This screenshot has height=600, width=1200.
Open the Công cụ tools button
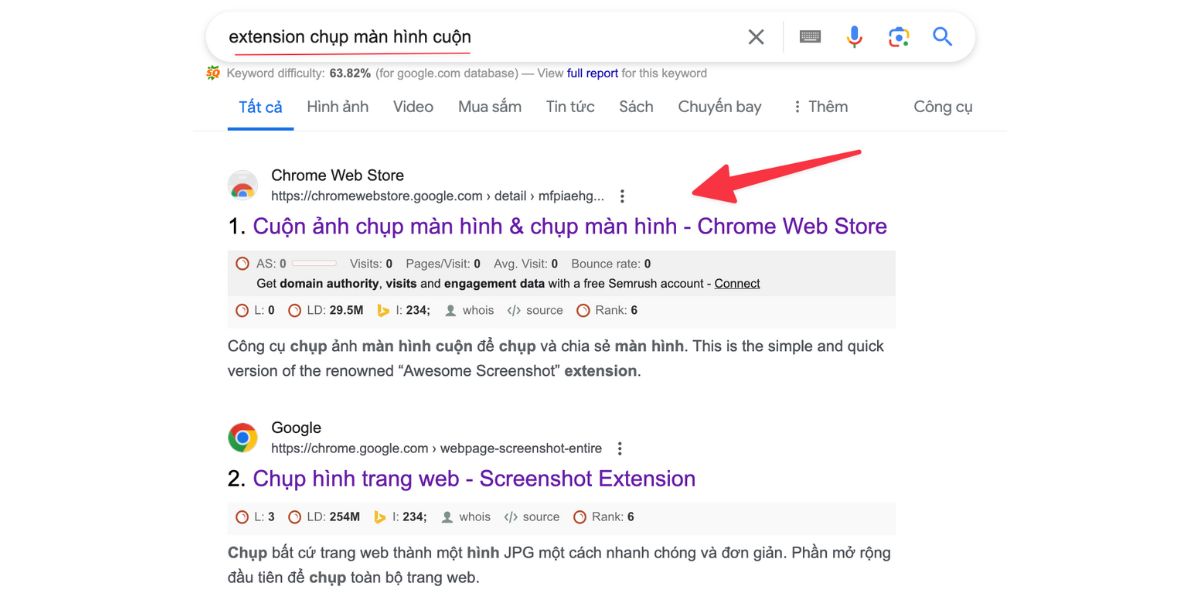(x=943, y=107)
